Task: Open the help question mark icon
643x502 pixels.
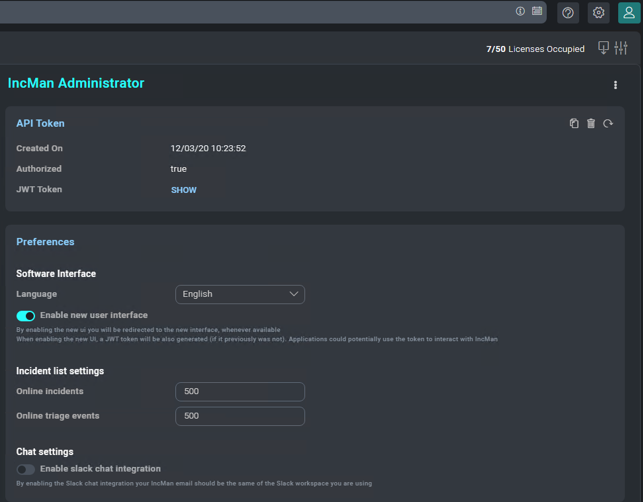Action: [x=568, y=13]
